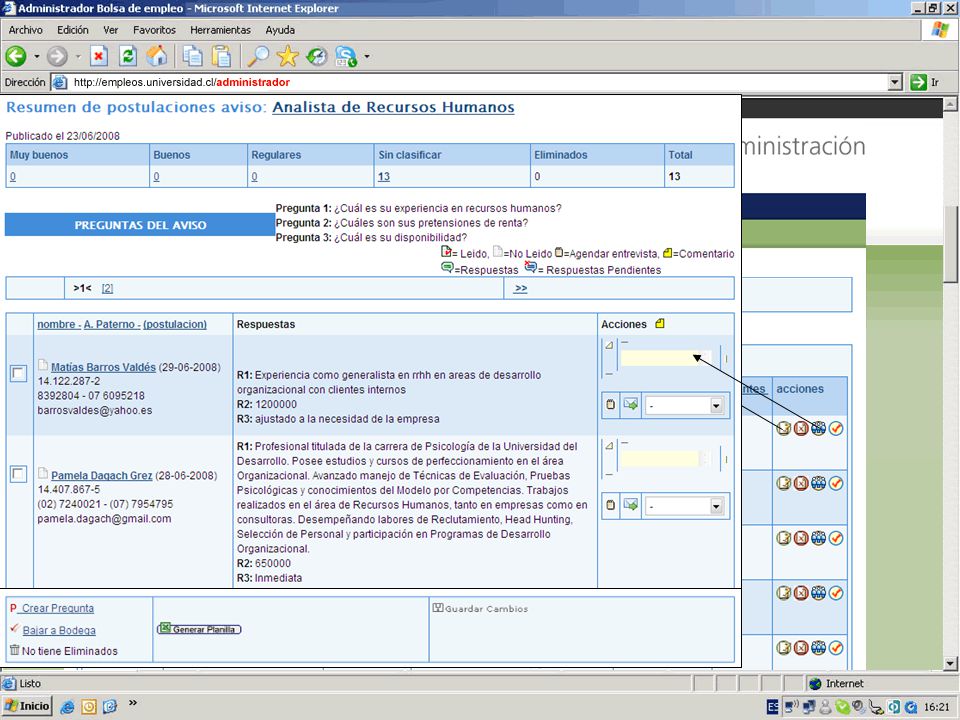
Task: Click the first orange checkmark icon in background acciones column
Action: coord(836,429)
